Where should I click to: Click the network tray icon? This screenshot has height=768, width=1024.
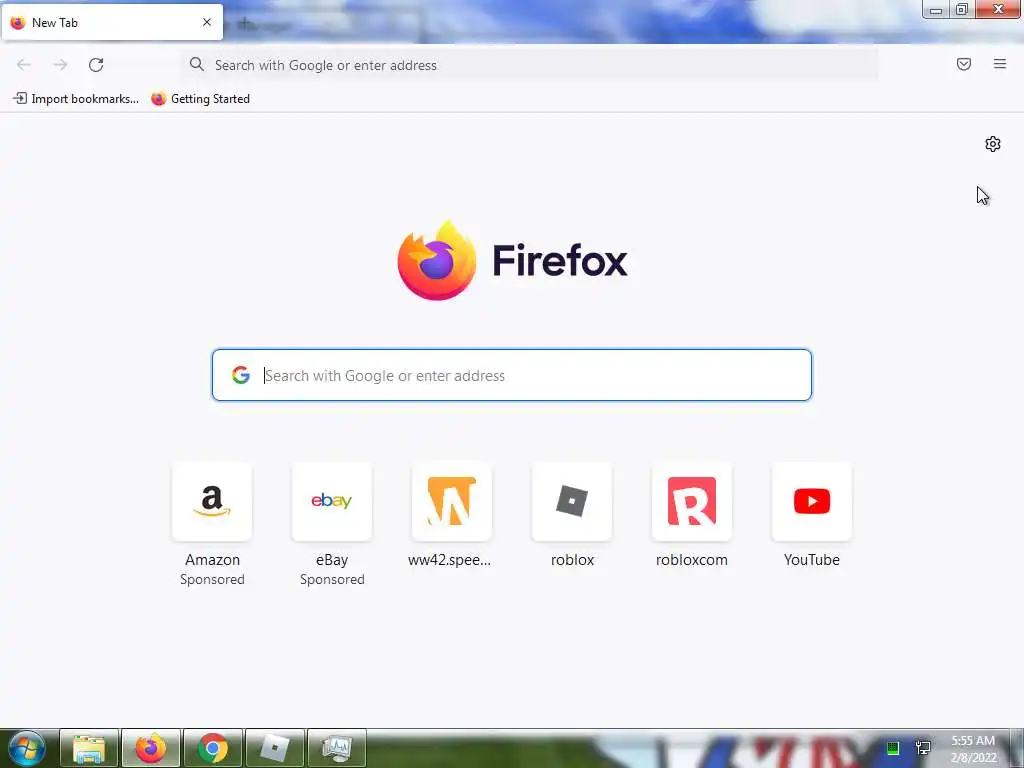point(923,748)
